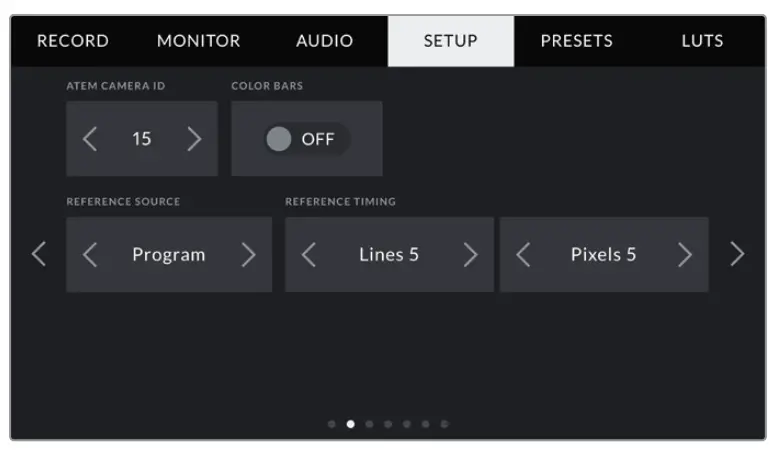Image resolution: width=781 pixels, height=450 pixels.
Task: Decrease the reference timing Pixels value
Action: click(523, 255)
